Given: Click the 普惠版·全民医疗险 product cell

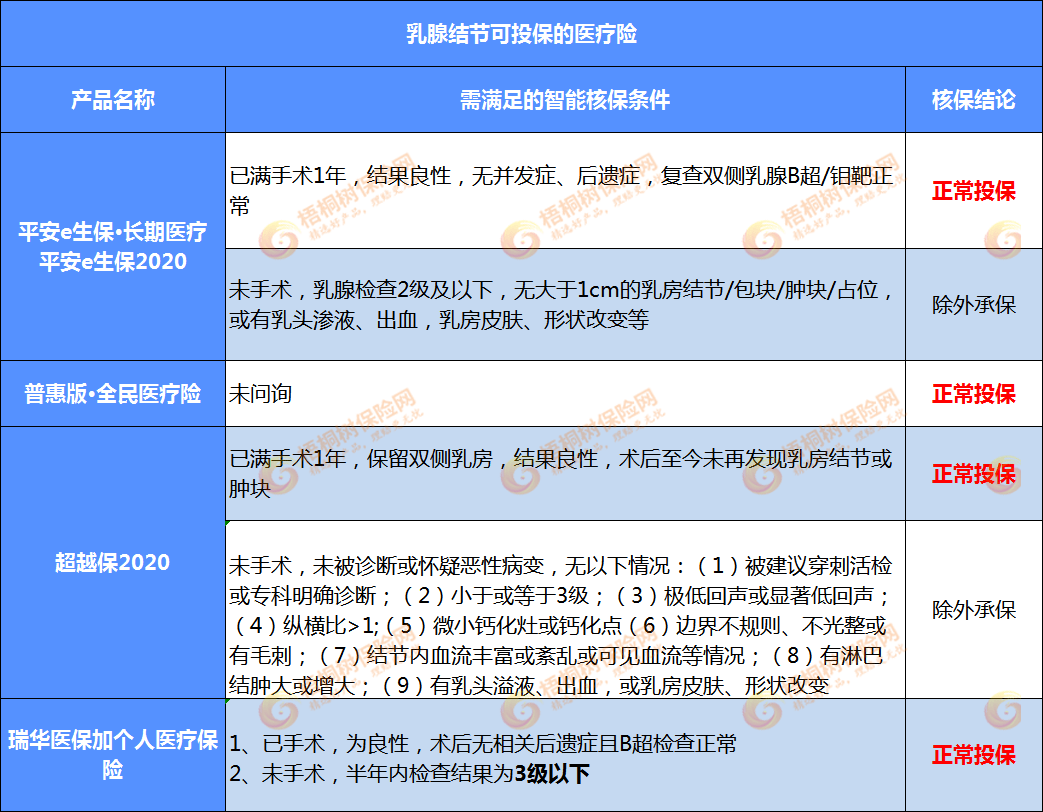Looking at the screenshot, I should (113, 394).
